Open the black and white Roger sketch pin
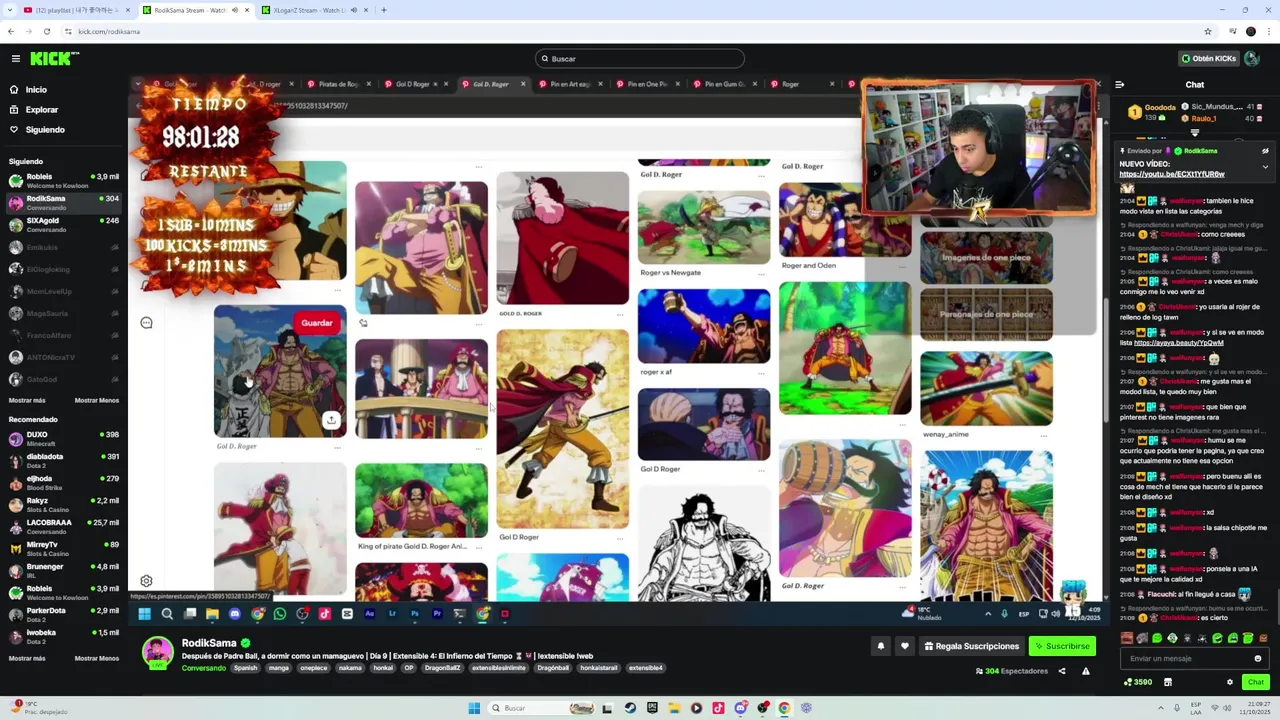Screen dimensions: 1280x720 [704, 545]
